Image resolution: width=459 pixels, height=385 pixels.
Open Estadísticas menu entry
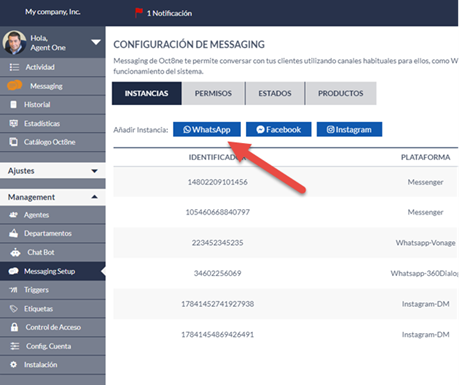(53, 123)
